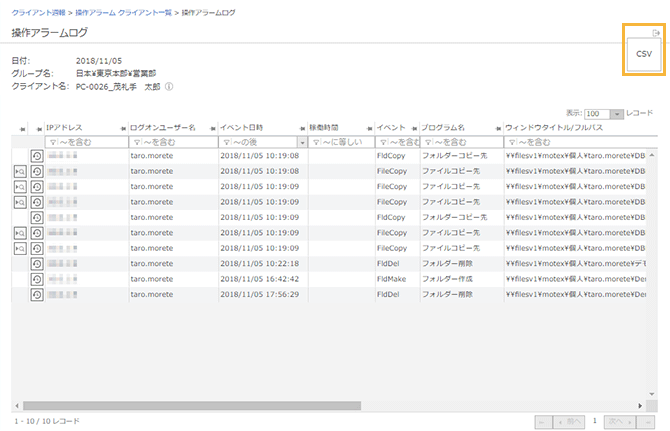Click the pin icon on ログオンユーザー名 column
This screenshot has width=670, height=431.
tap(124, 129)
